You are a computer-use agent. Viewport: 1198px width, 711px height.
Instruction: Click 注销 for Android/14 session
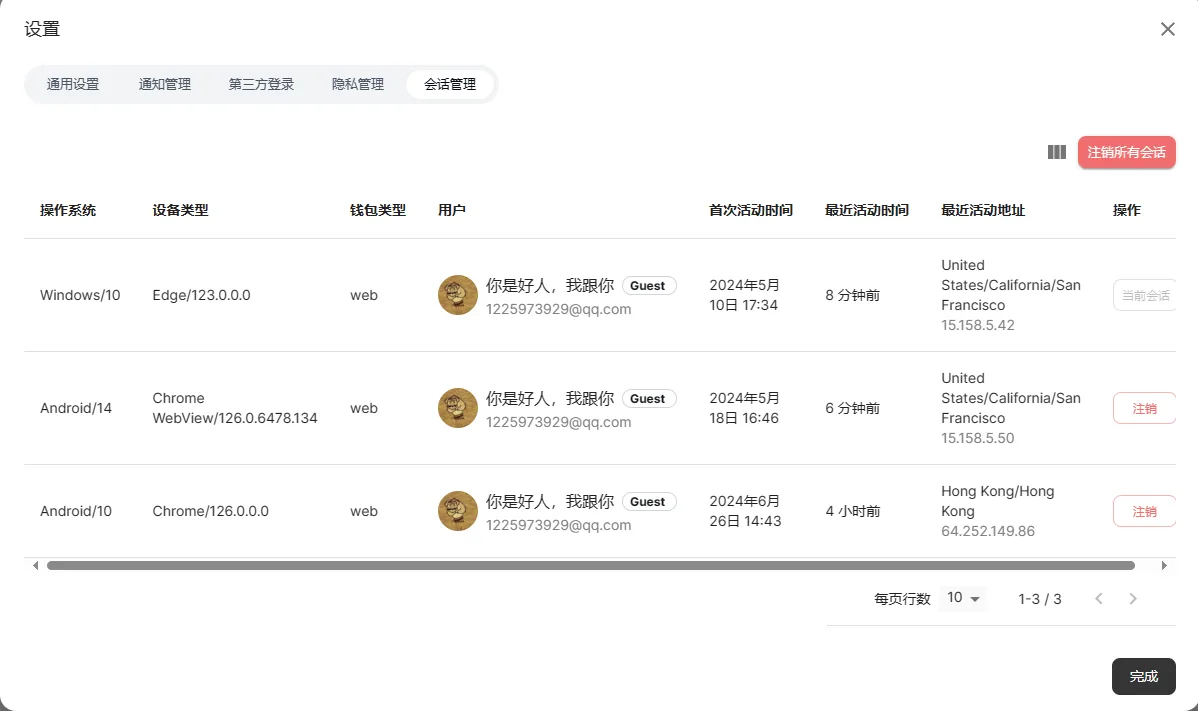click(x=1144, y=408)
